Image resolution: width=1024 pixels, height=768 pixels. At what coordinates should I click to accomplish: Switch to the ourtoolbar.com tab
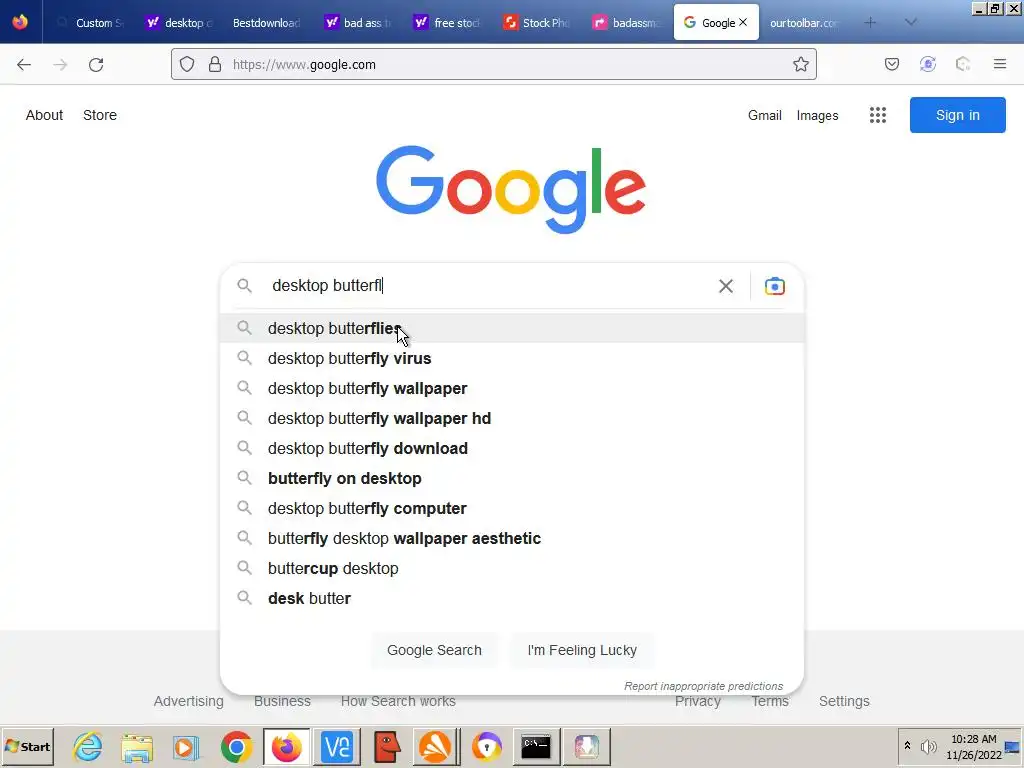click(804, 23)
